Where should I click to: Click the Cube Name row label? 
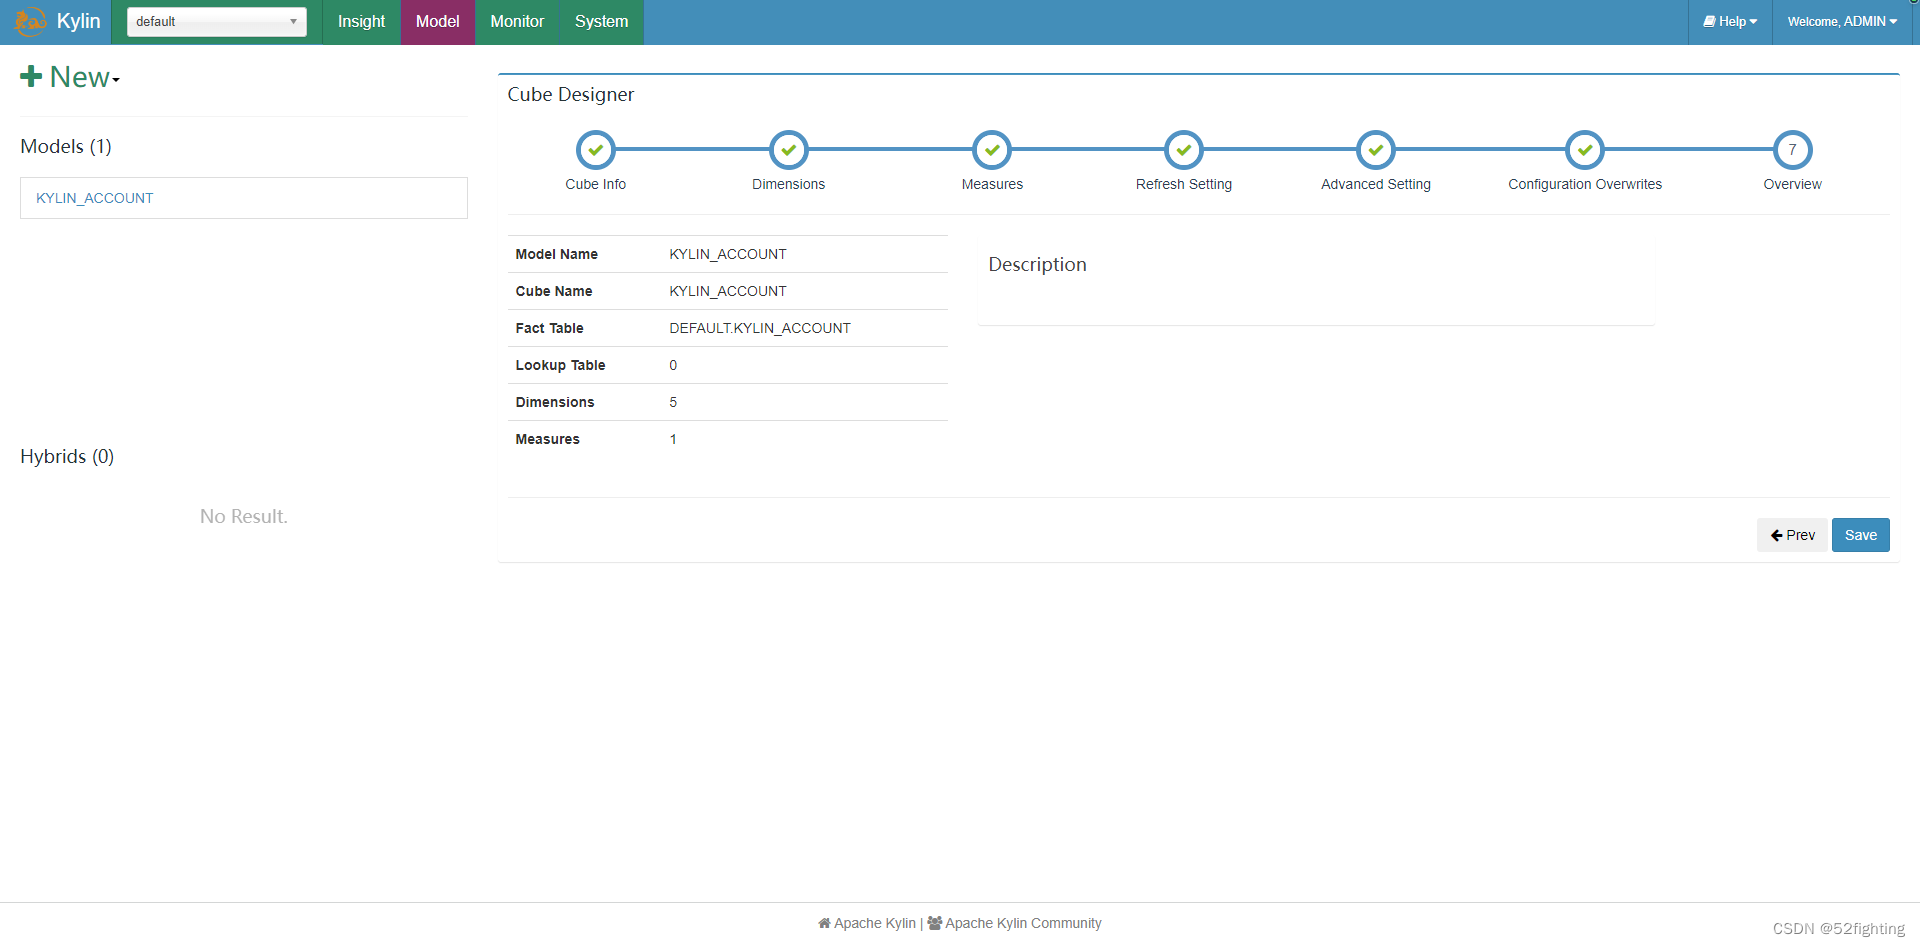point(554,291)
